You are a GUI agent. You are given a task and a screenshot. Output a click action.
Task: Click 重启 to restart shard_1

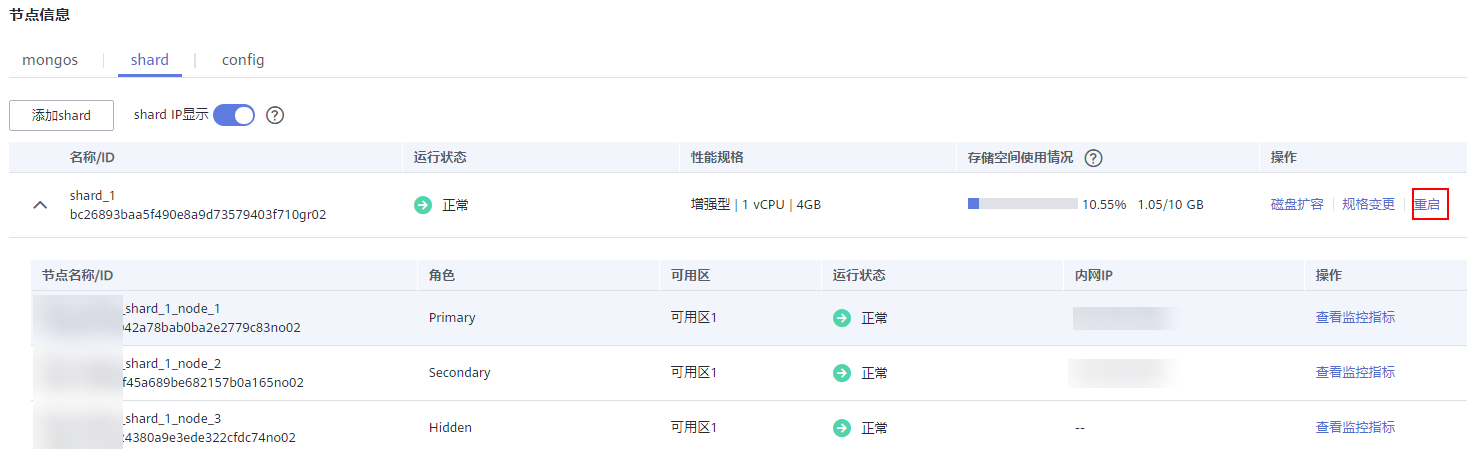point(1427,204)
